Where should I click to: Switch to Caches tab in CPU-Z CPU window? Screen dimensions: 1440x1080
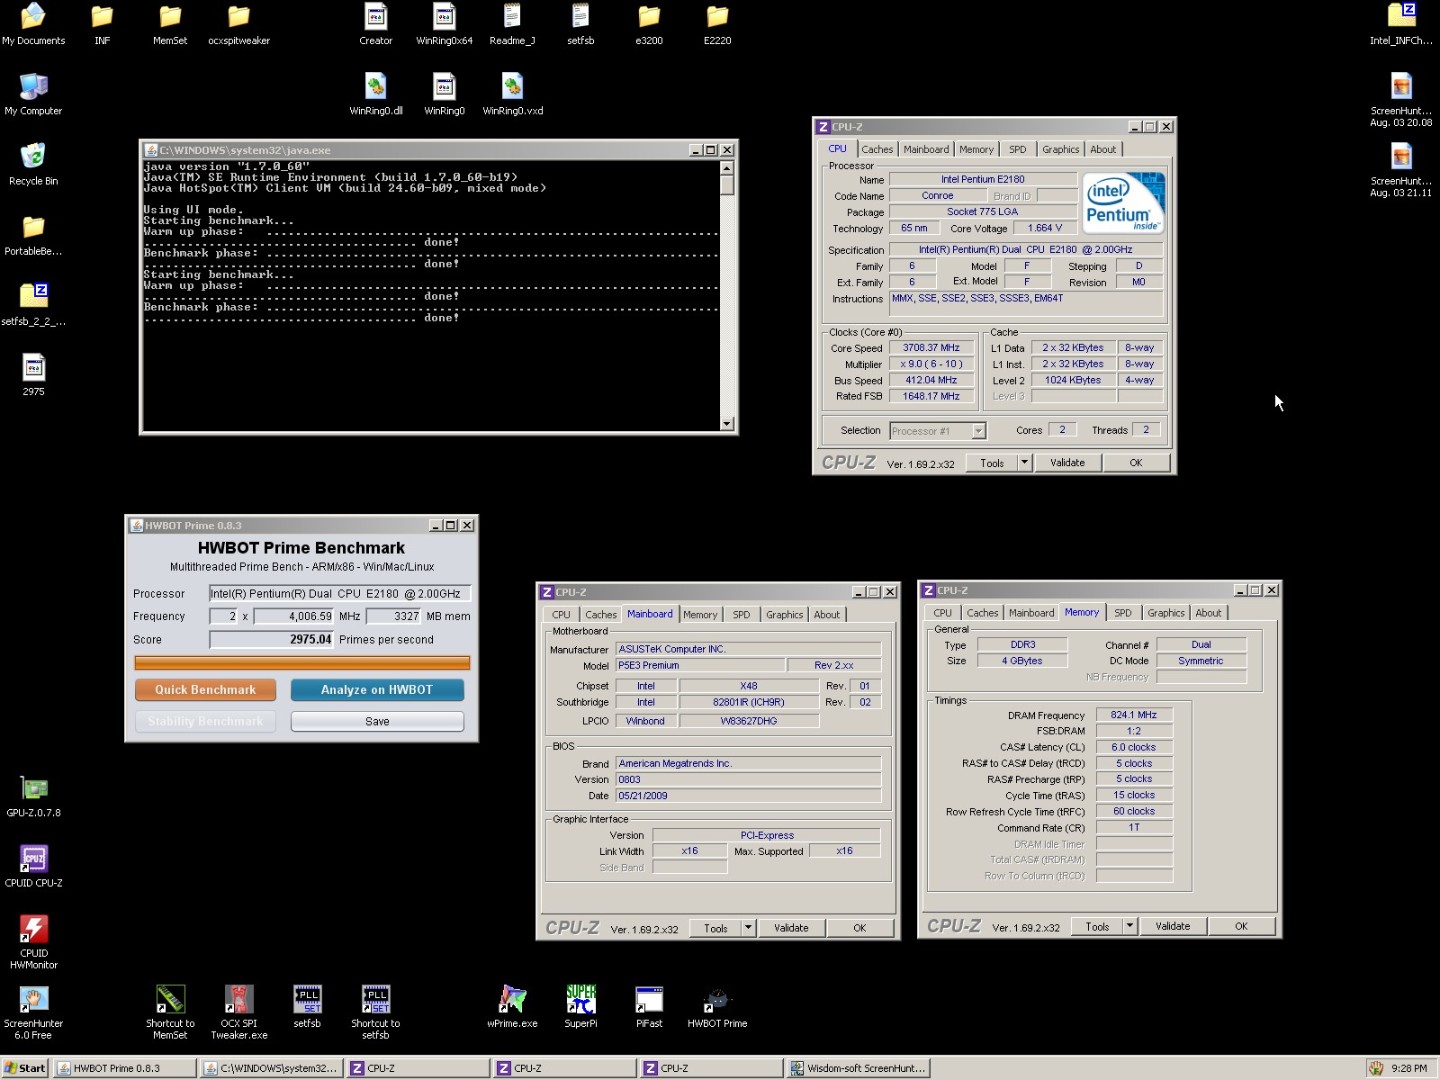(x=877, y=149)
